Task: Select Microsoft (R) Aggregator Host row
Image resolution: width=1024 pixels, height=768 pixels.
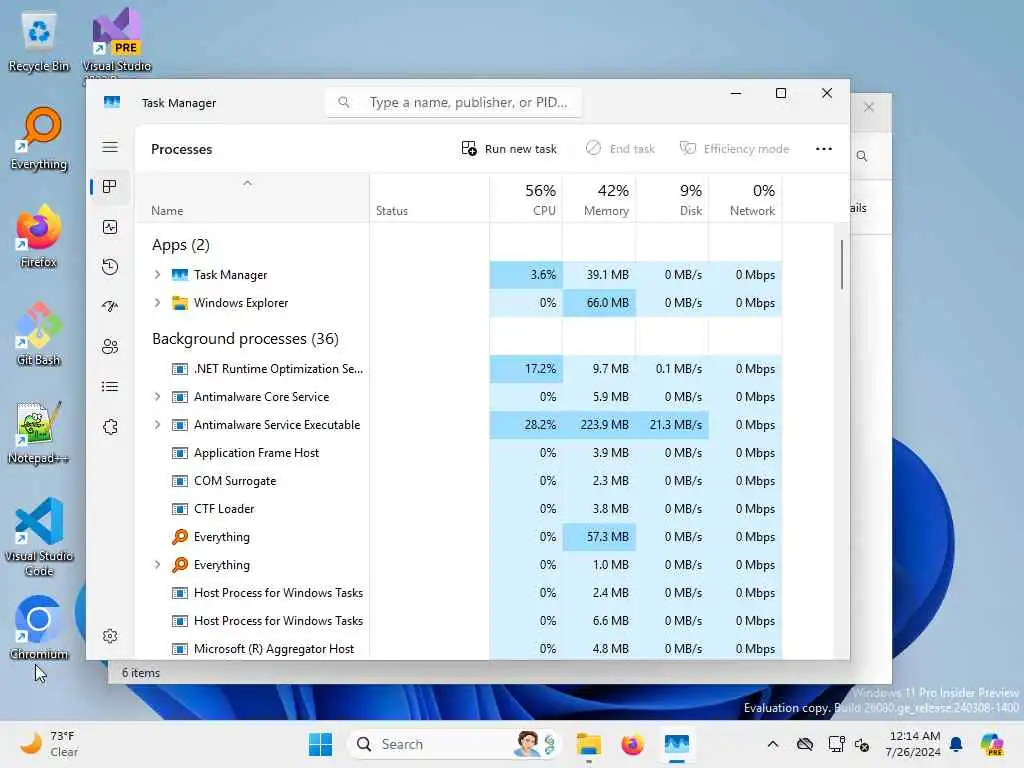Action: (459, 649)
